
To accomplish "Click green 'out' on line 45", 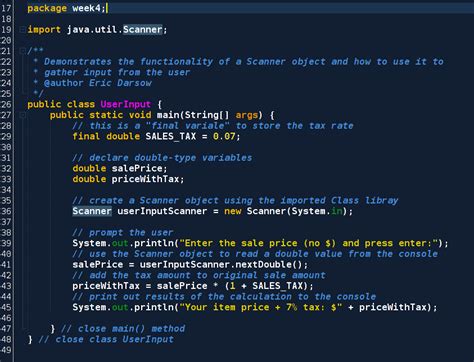I will [120, 307].
